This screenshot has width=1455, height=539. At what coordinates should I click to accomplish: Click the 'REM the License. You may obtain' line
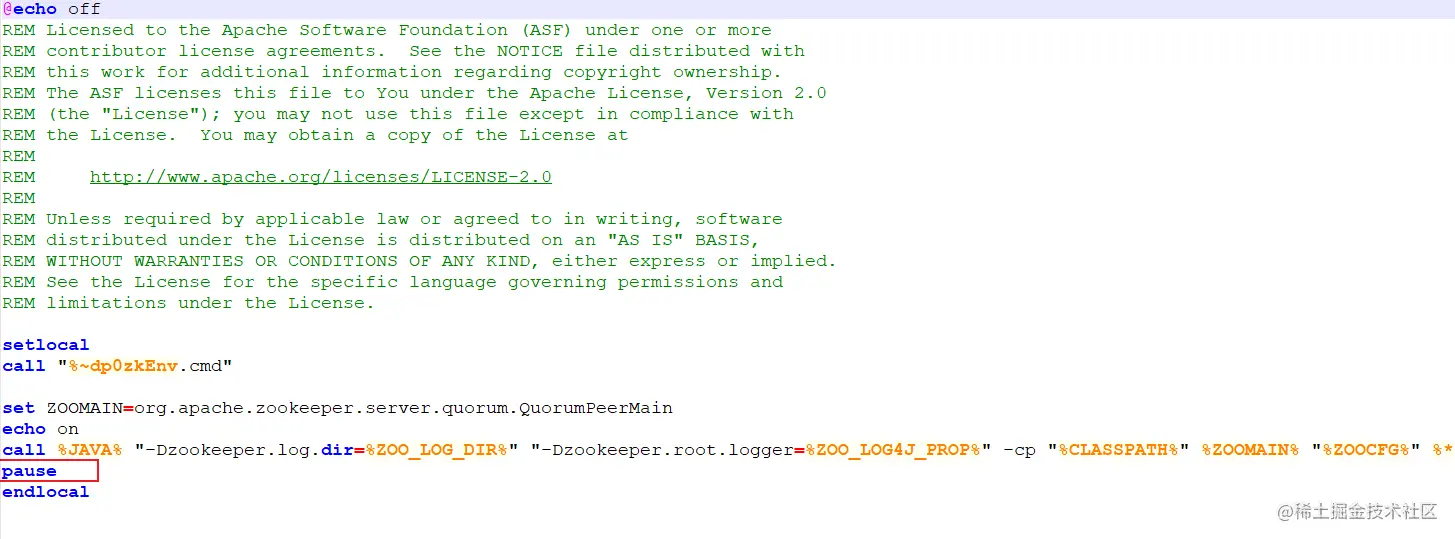click(x=315, y=135)
